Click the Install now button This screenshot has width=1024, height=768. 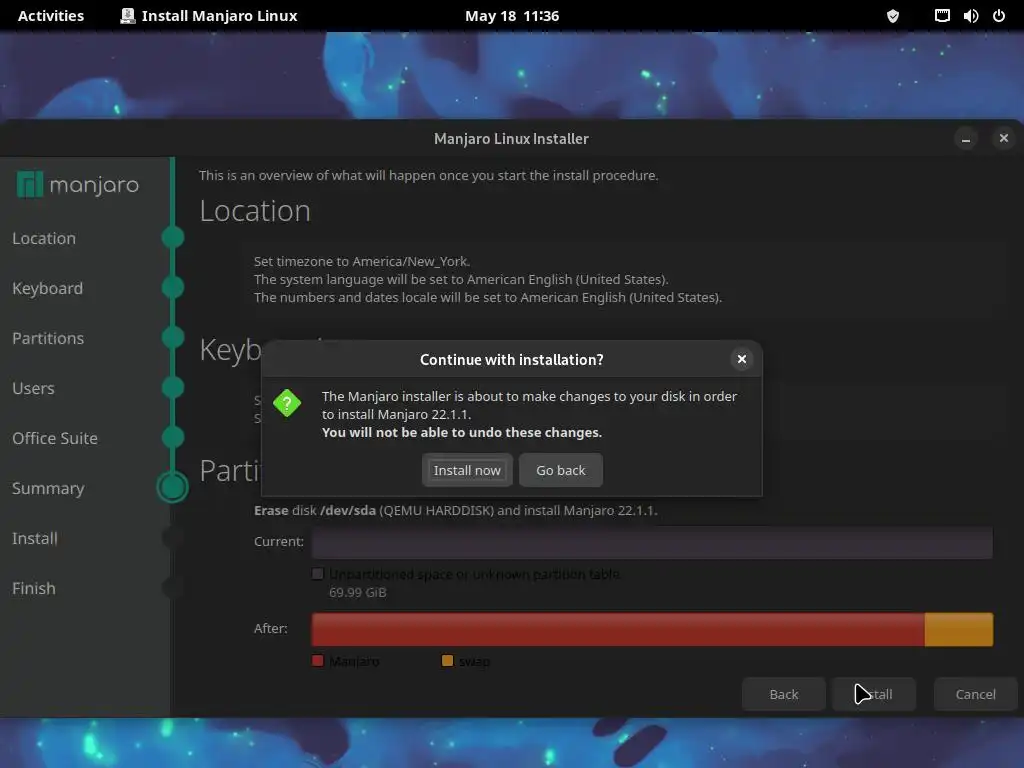pos(467,470)
